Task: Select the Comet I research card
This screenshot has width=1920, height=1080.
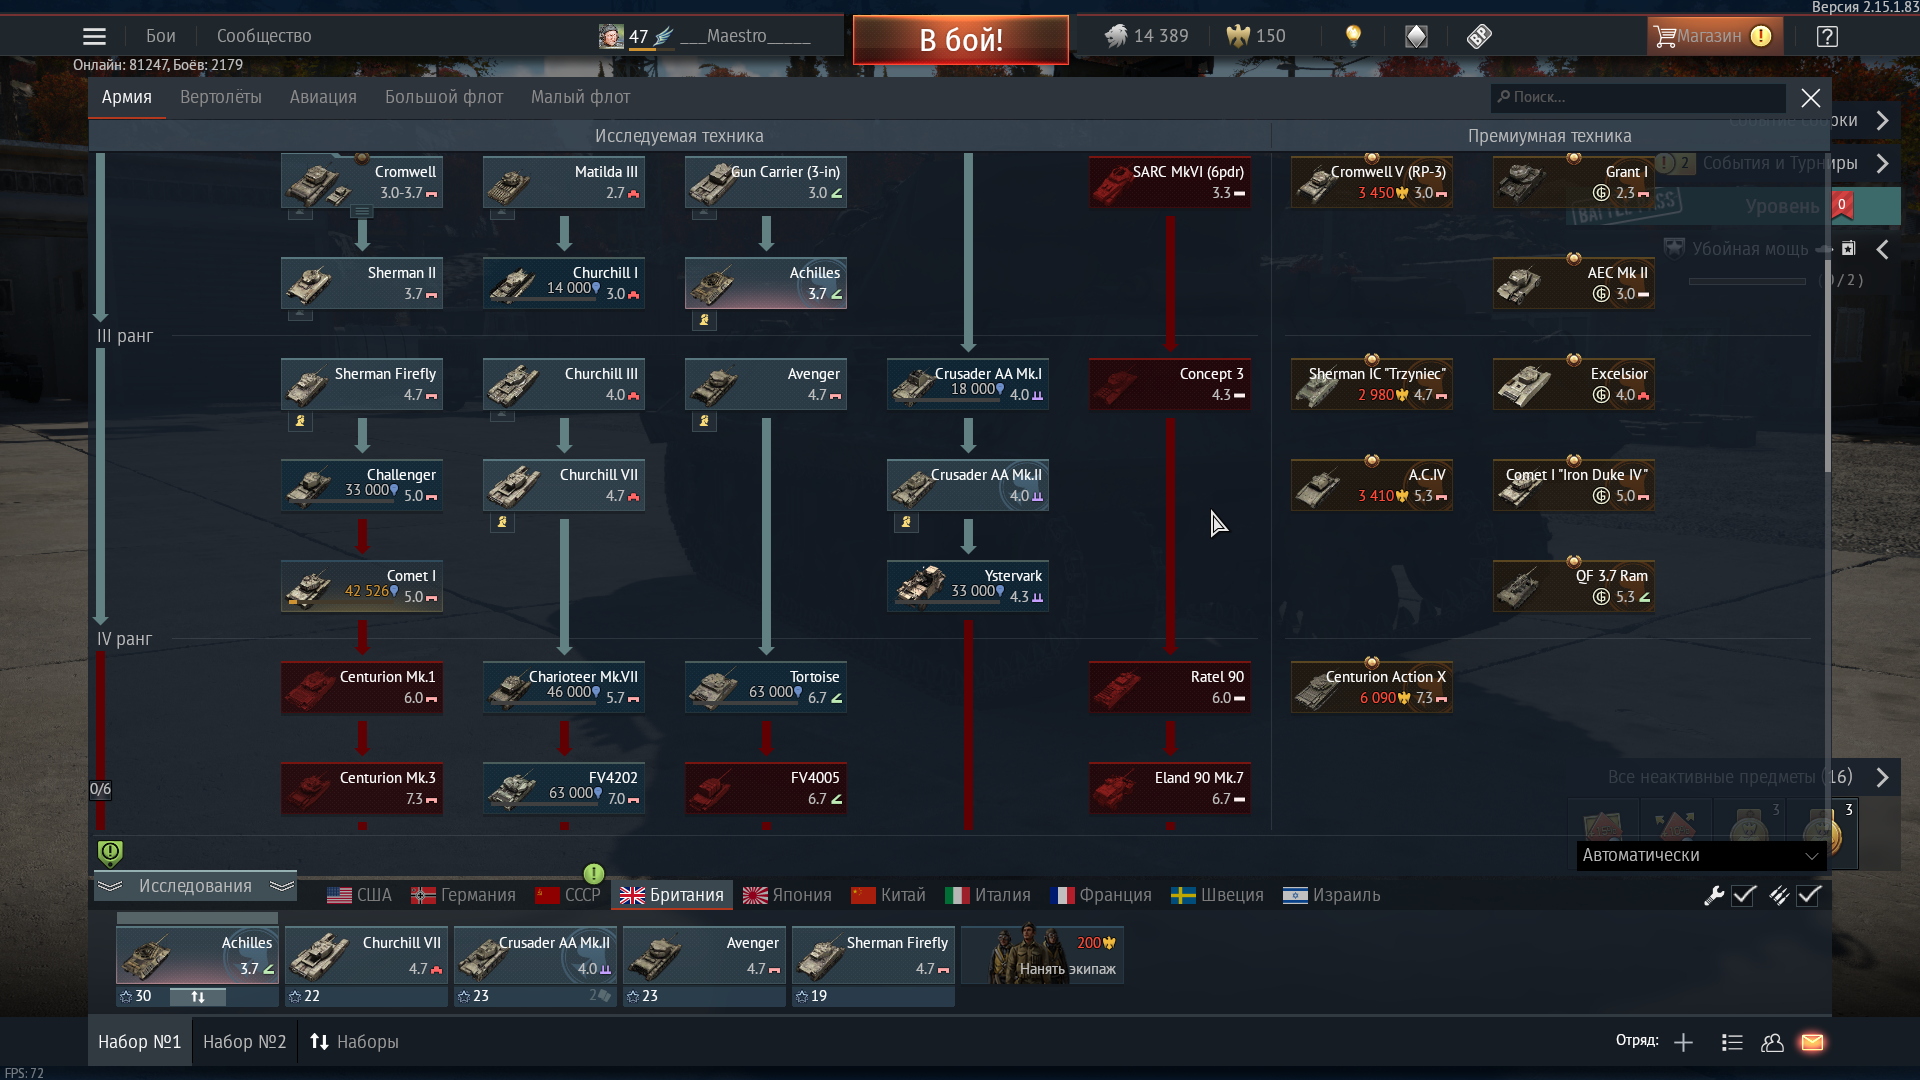Action: (362, 586)
